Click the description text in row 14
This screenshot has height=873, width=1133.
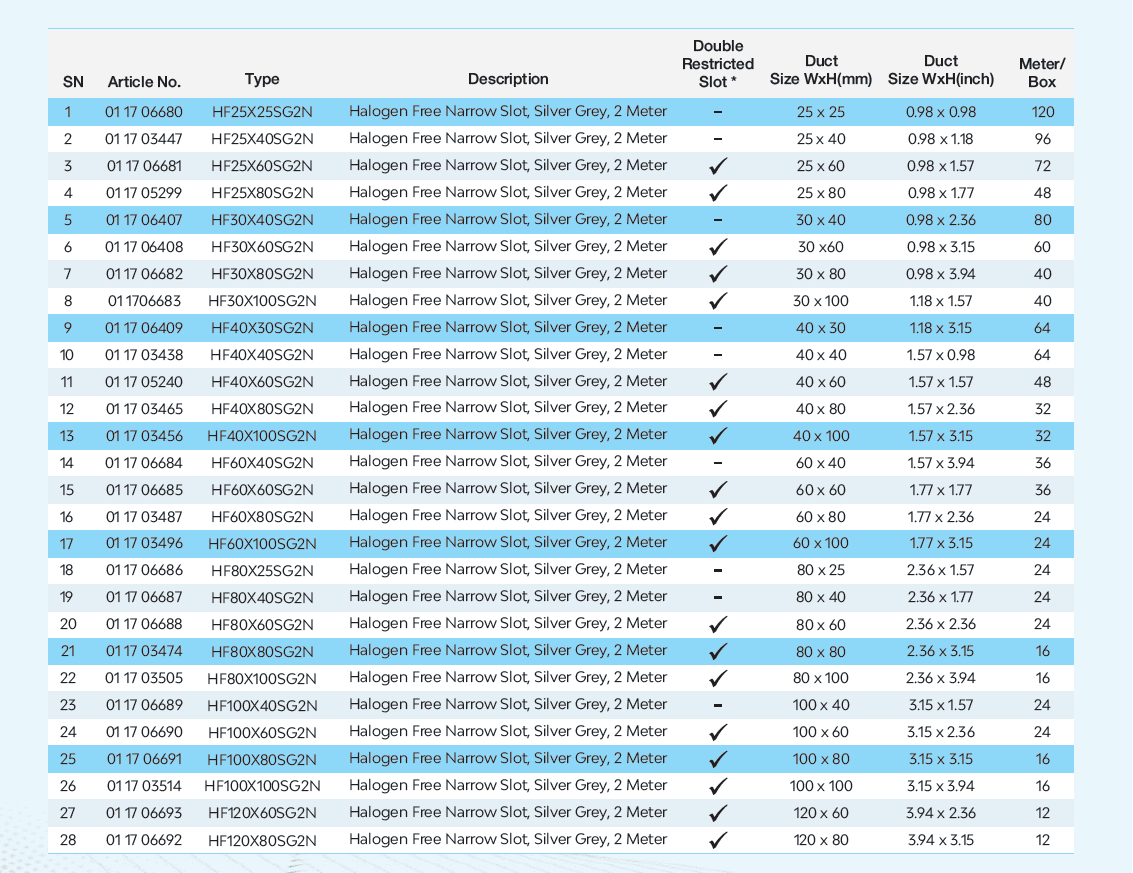point(508,461)
